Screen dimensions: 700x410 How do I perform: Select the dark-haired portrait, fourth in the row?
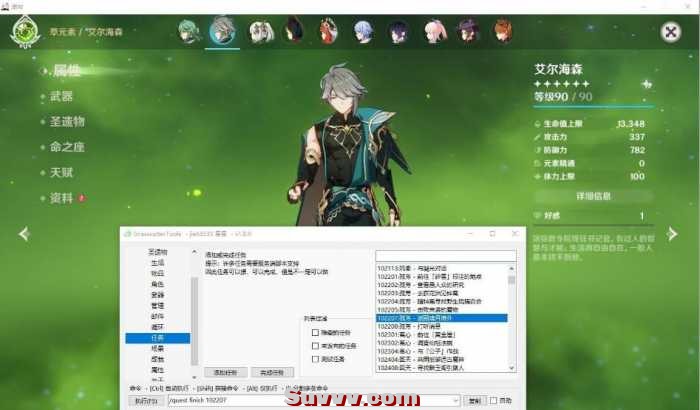point(294,30)
